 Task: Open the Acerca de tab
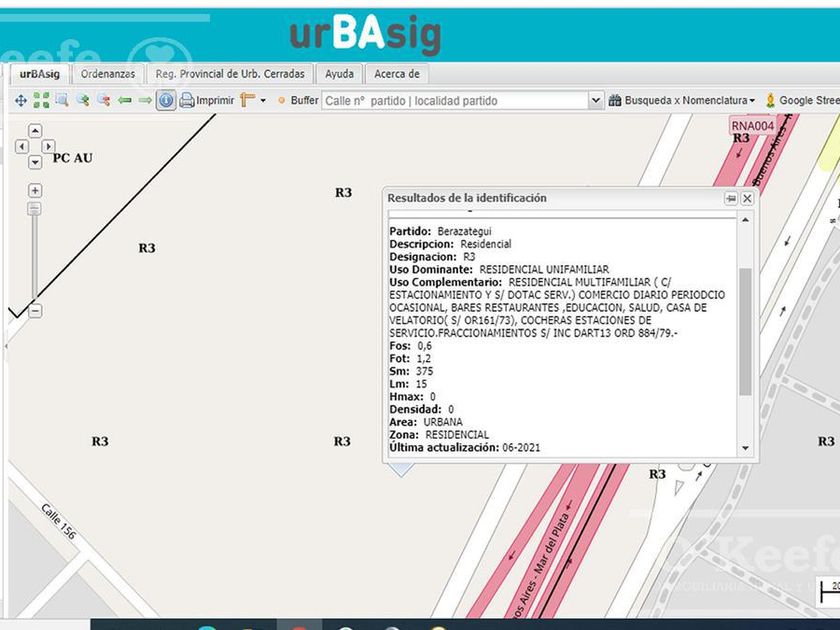[x=396, y=74]
